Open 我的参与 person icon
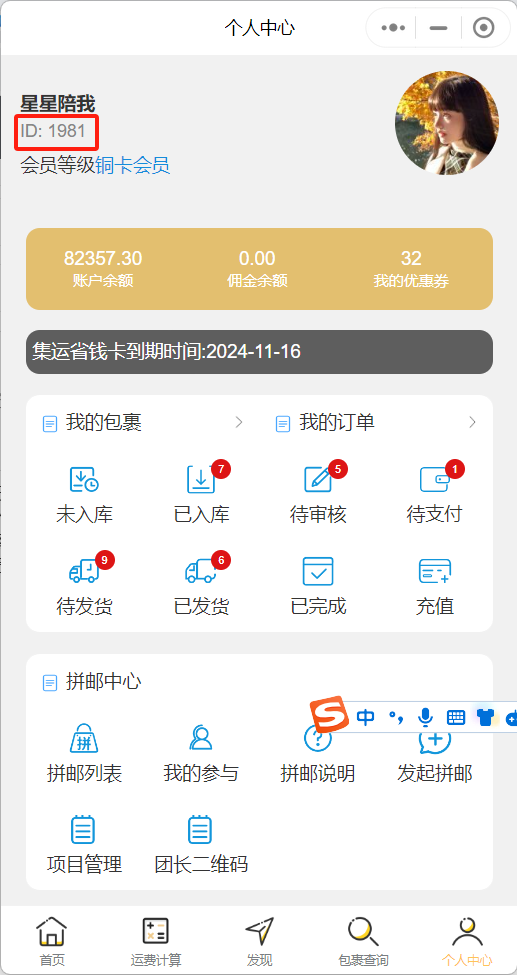The image size is (517, 975). click(201, 738)
